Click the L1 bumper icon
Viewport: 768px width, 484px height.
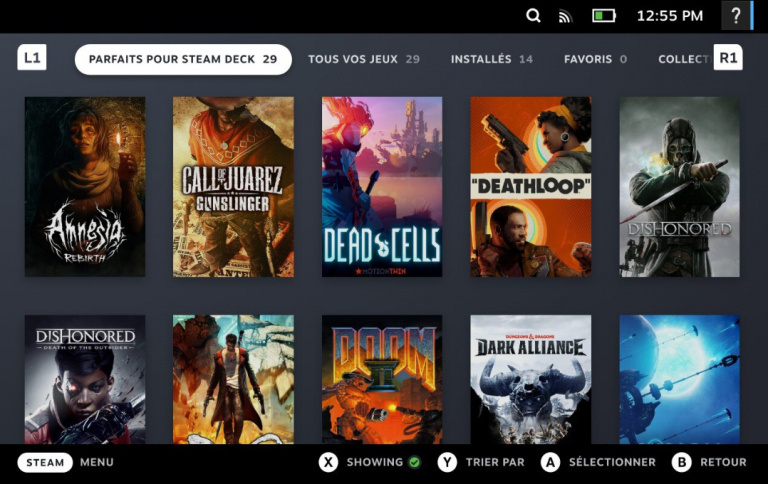coord(32,58)
